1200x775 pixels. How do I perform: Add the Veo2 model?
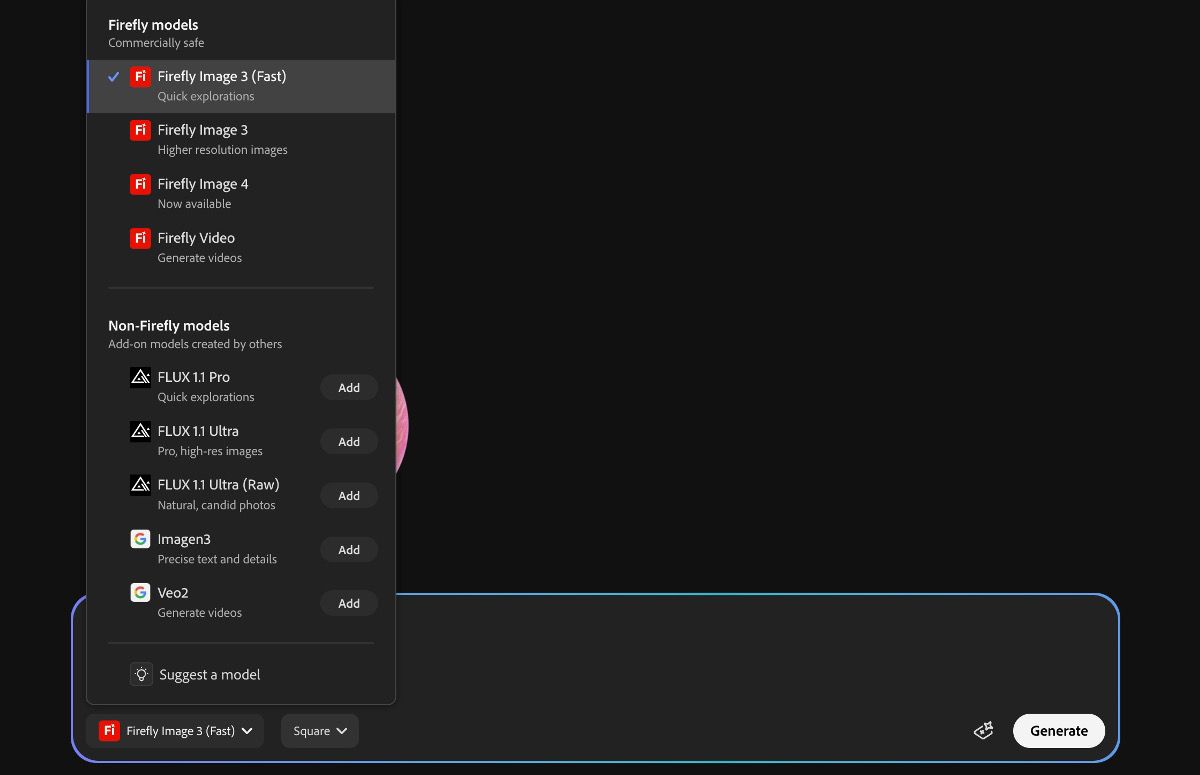tap(349, 604)
